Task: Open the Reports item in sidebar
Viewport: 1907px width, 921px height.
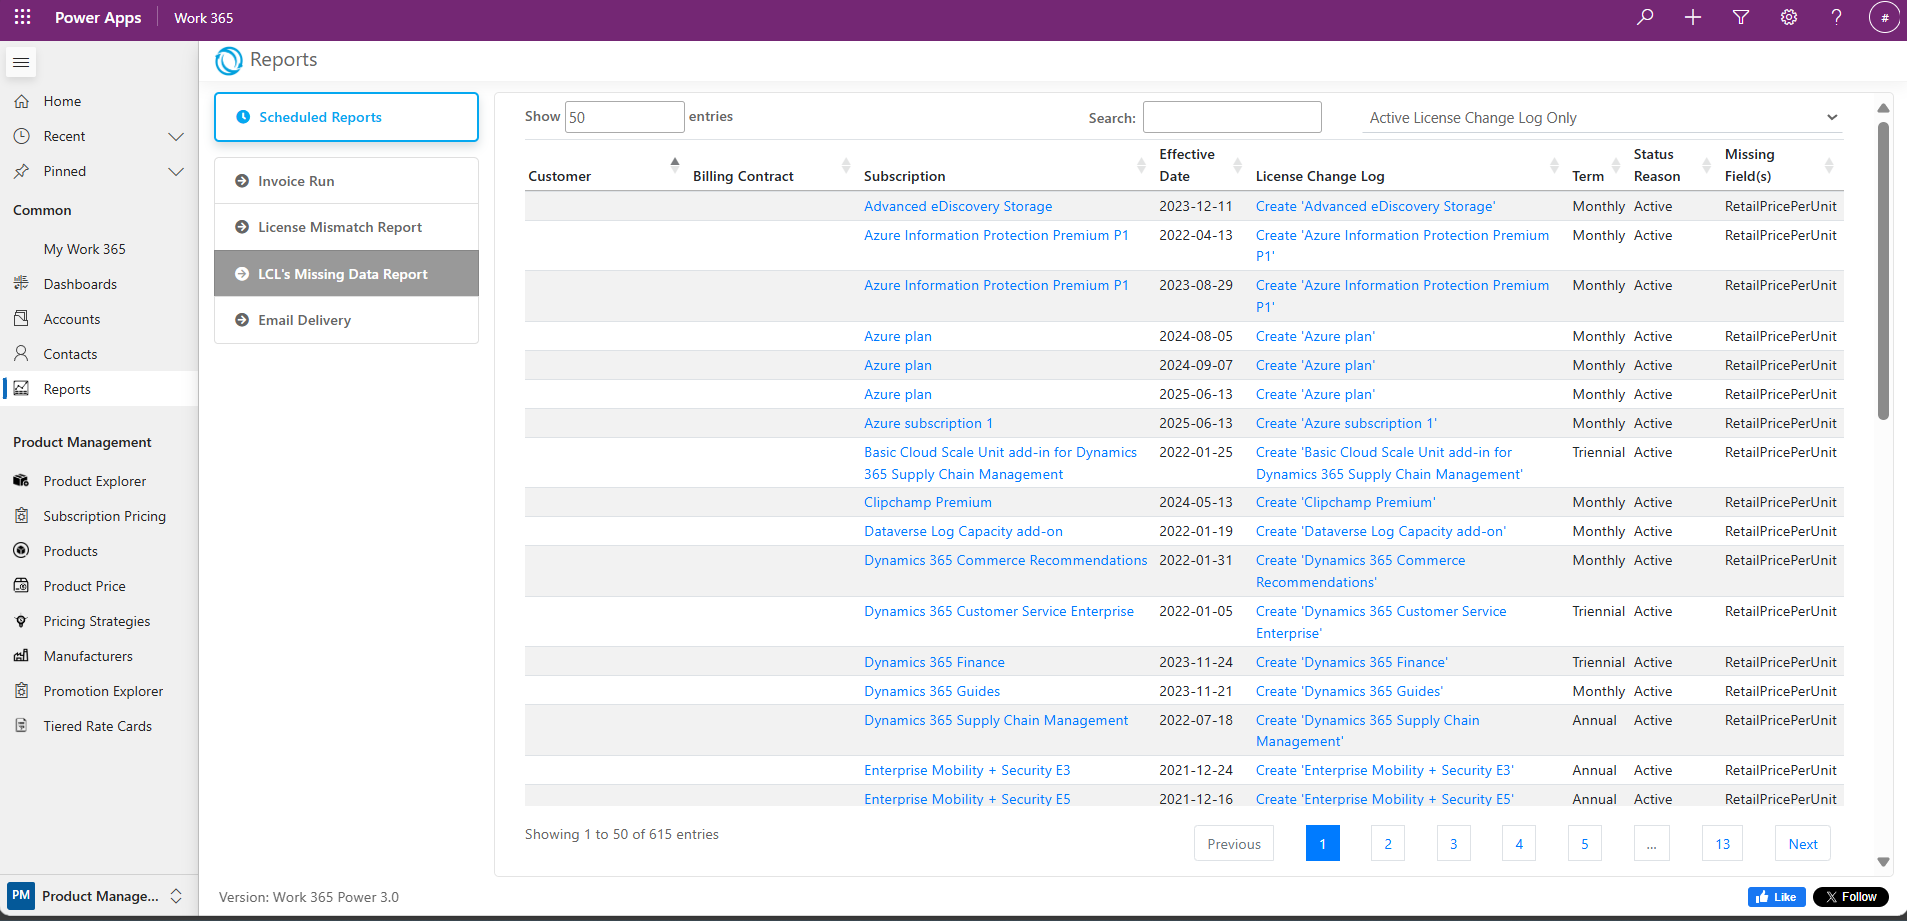Action: pos(99,389)
